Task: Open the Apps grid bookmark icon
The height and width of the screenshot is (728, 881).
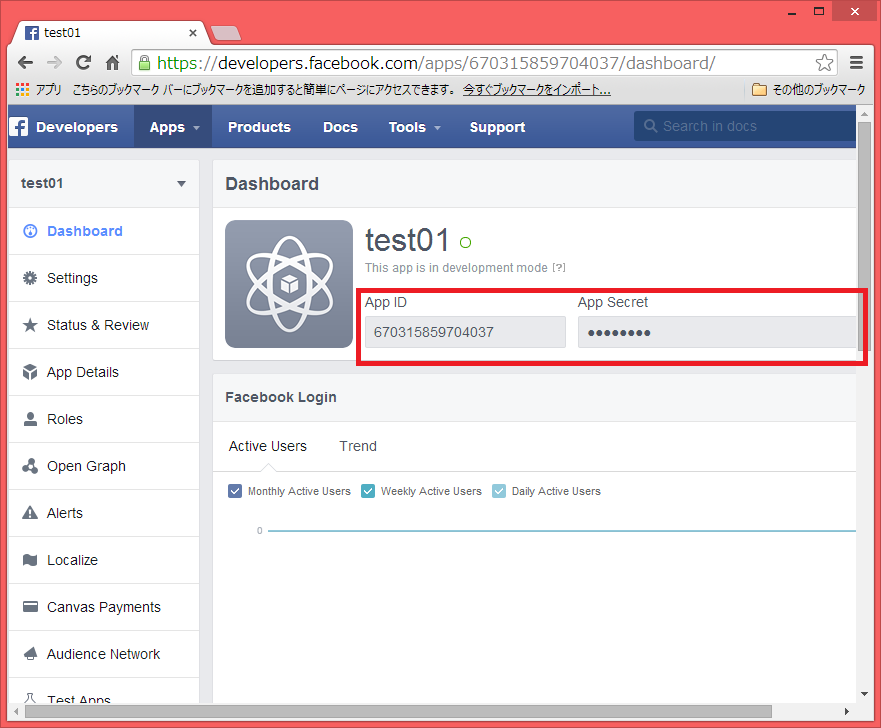Action: [x=22, y=89]
